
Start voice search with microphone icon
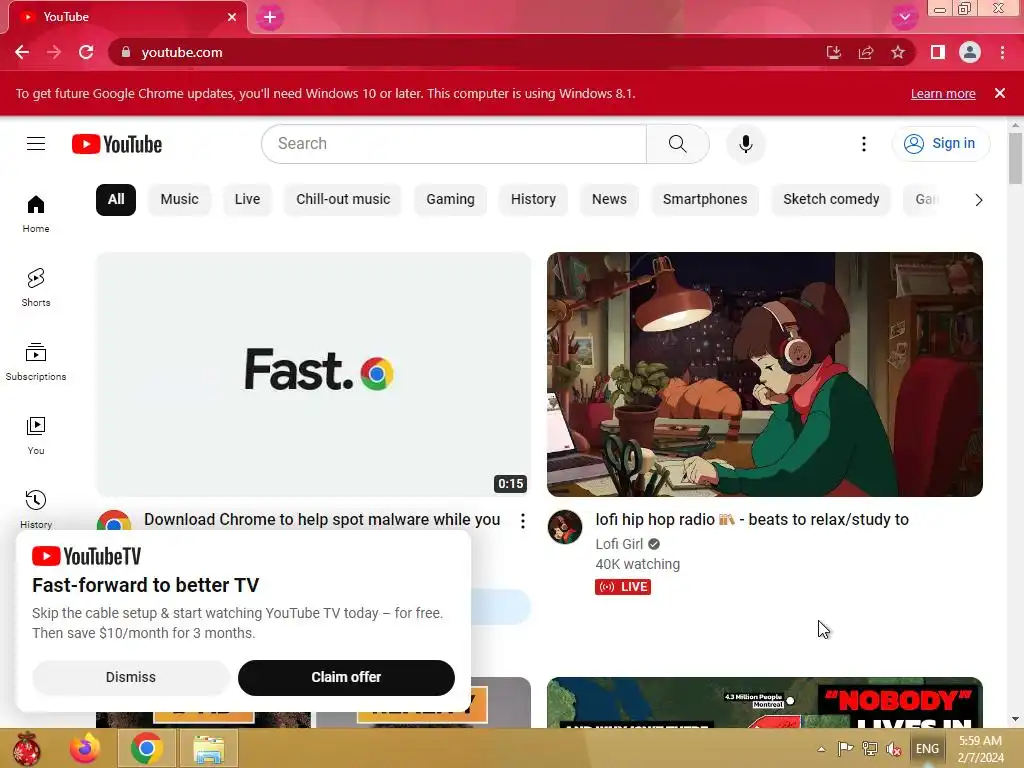pos(745,144)
